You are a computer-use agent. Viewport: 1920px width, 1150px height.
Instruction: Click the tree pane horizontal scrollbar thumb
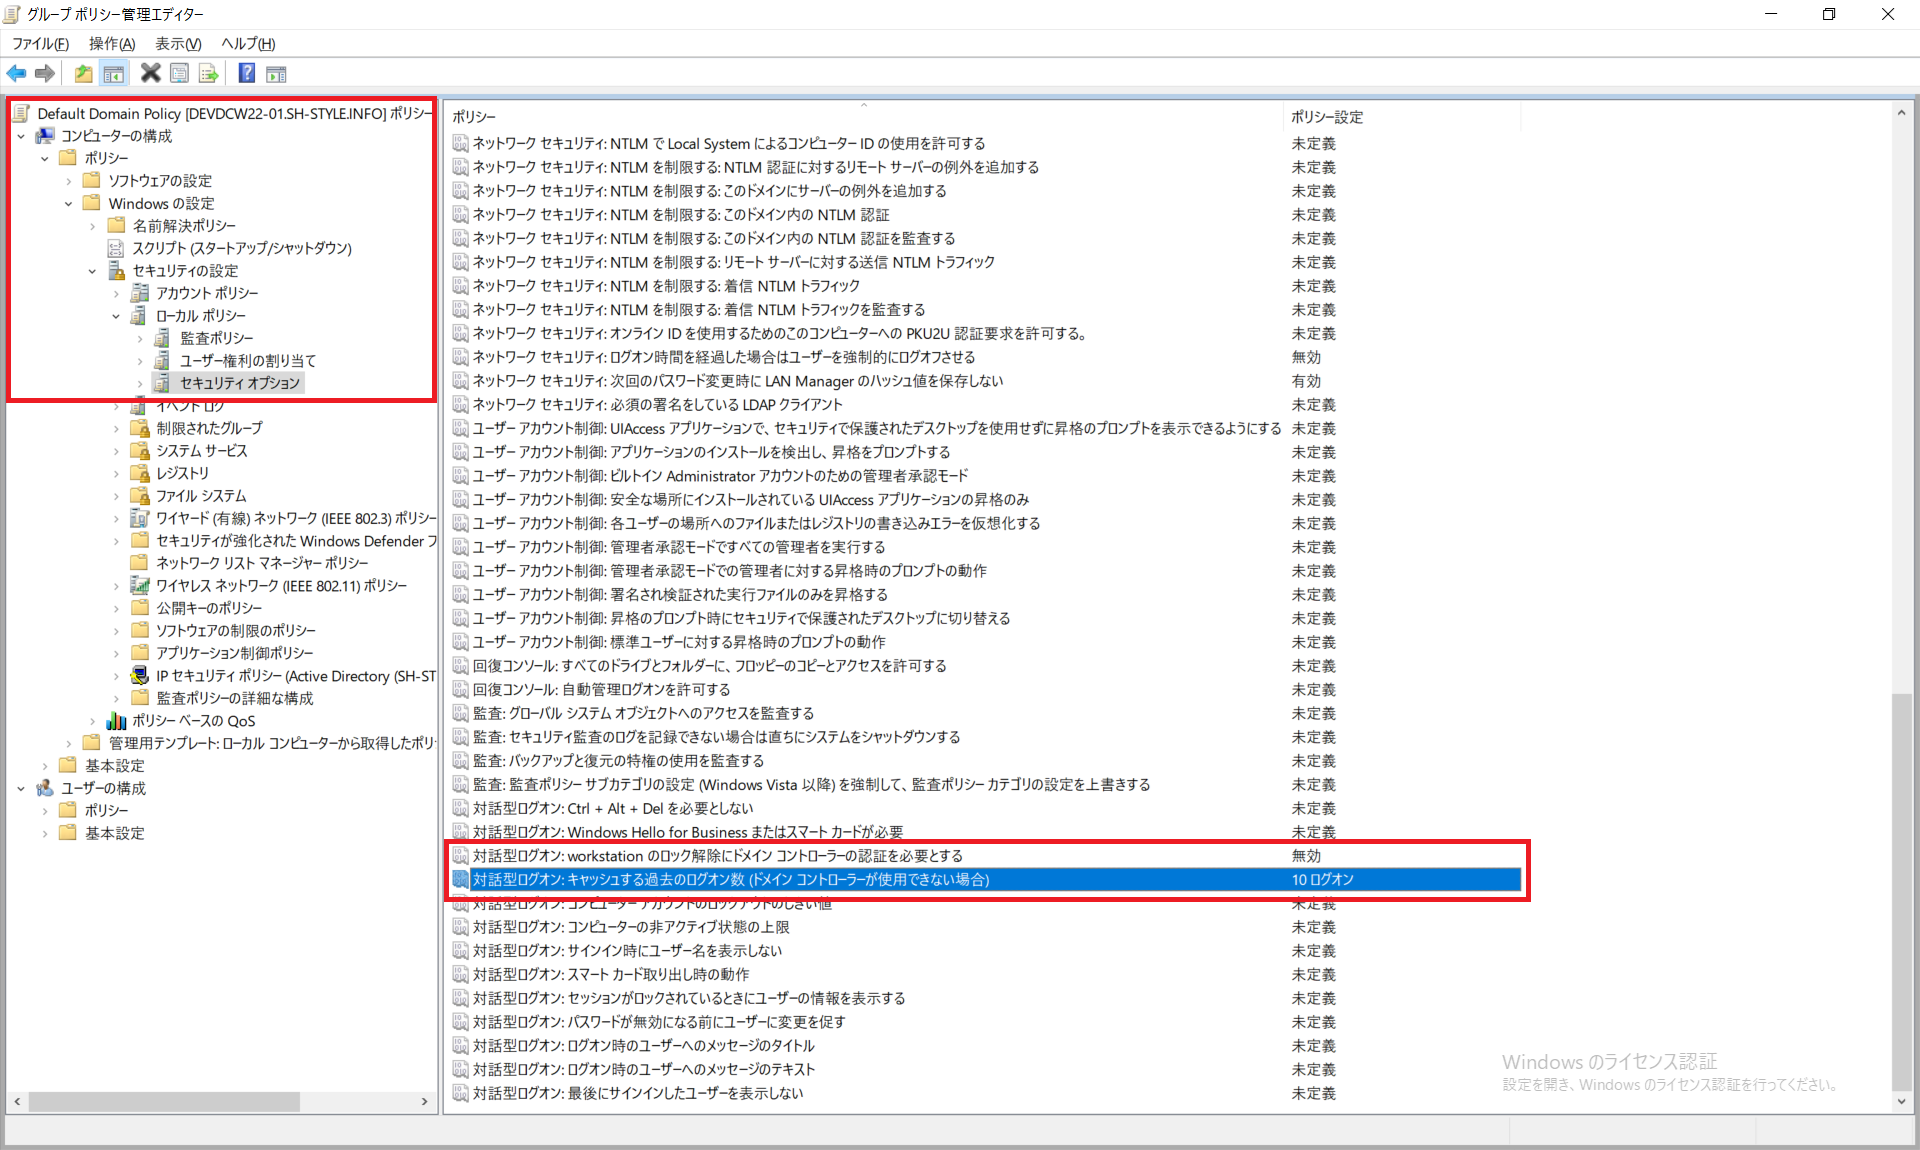click(x=163, y=1101)
